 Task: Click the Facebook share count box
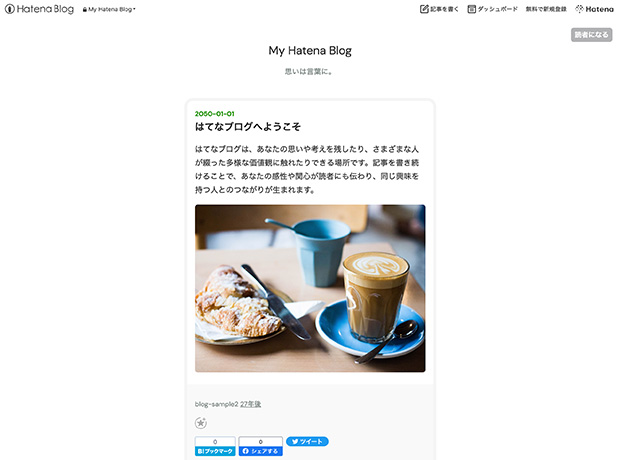pyautogui.click(x=260, y=442)
